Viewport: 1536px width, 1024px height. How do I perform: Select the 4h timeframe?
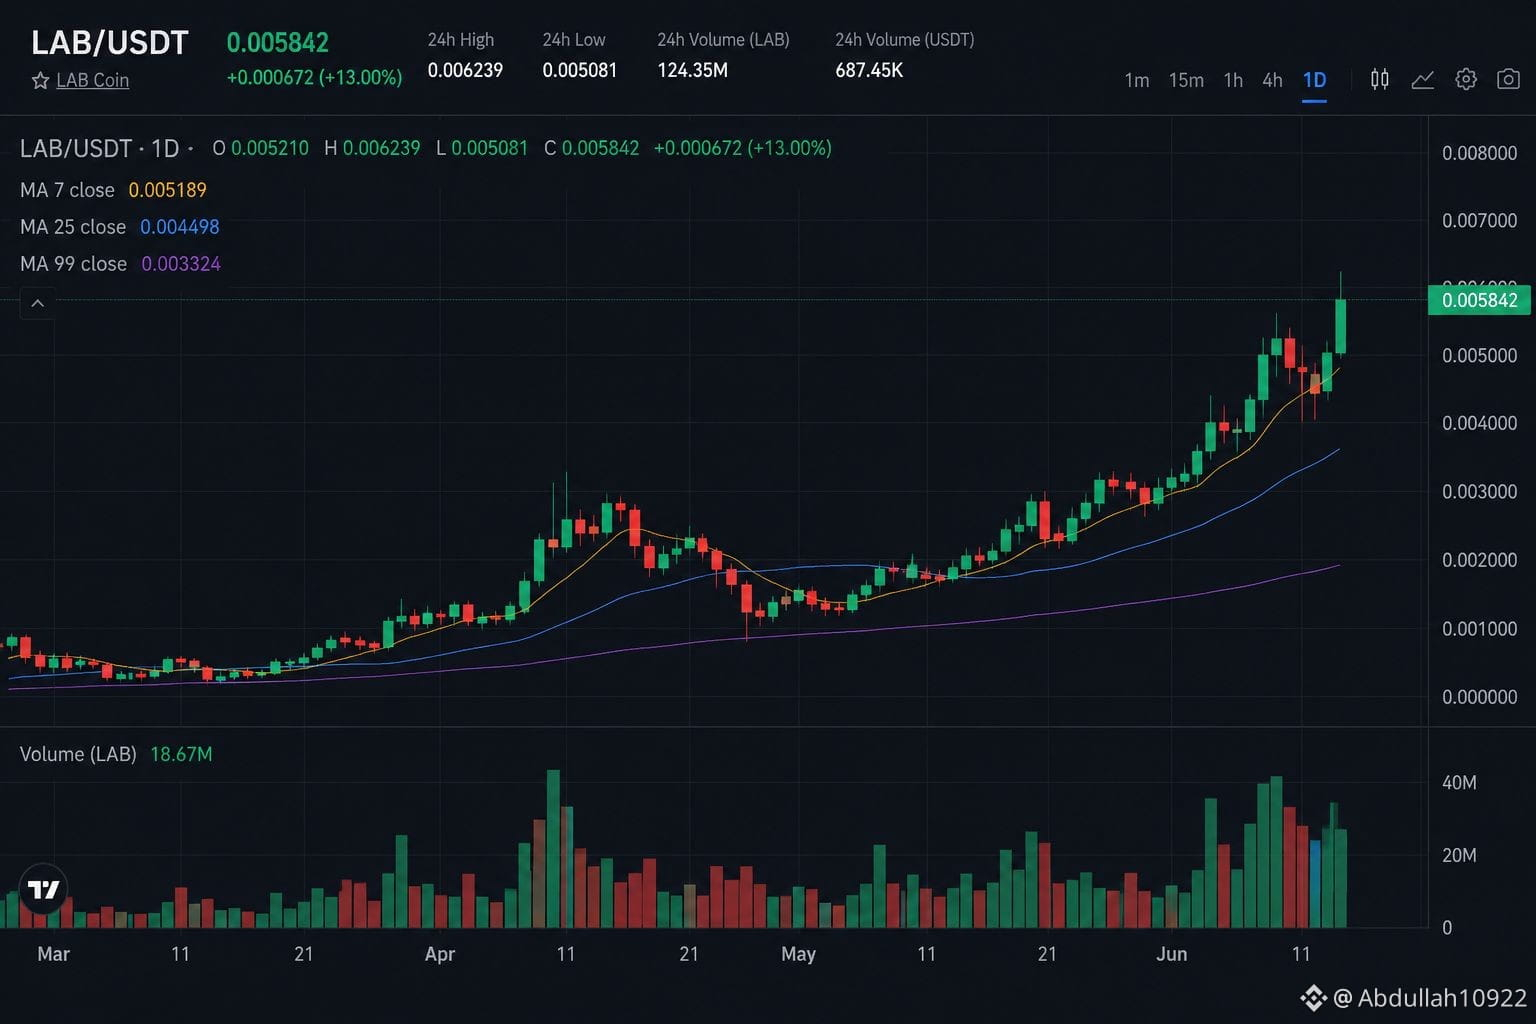pyautogui.click(x=1272, y=80)
